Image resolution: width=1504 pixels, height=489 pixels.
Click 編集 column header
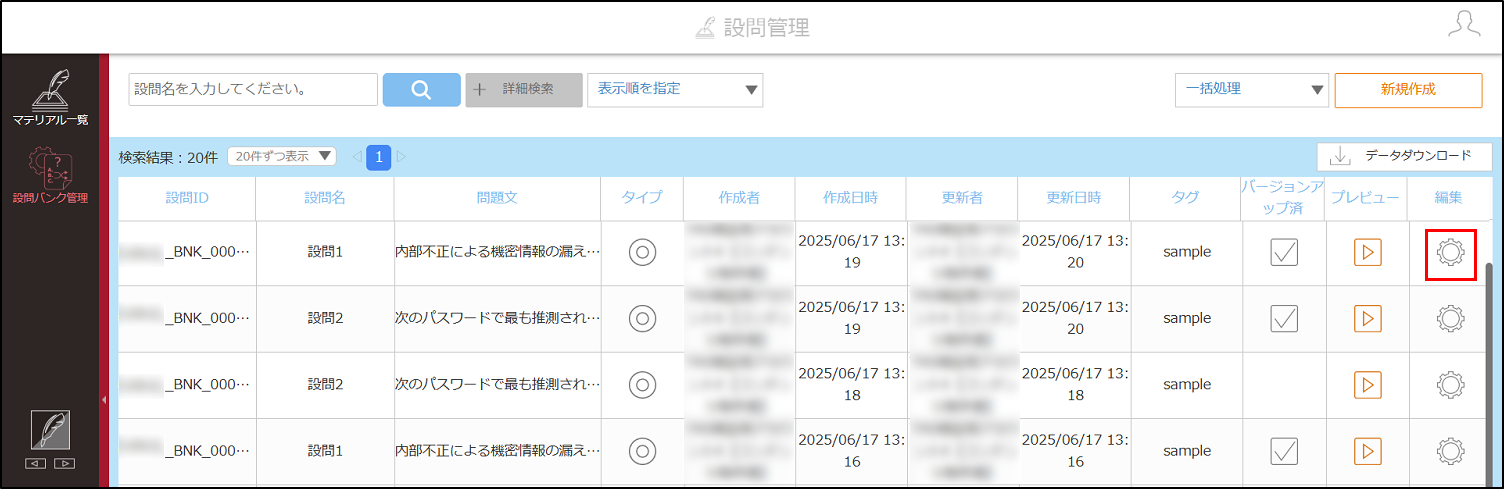pos(1448,198)
